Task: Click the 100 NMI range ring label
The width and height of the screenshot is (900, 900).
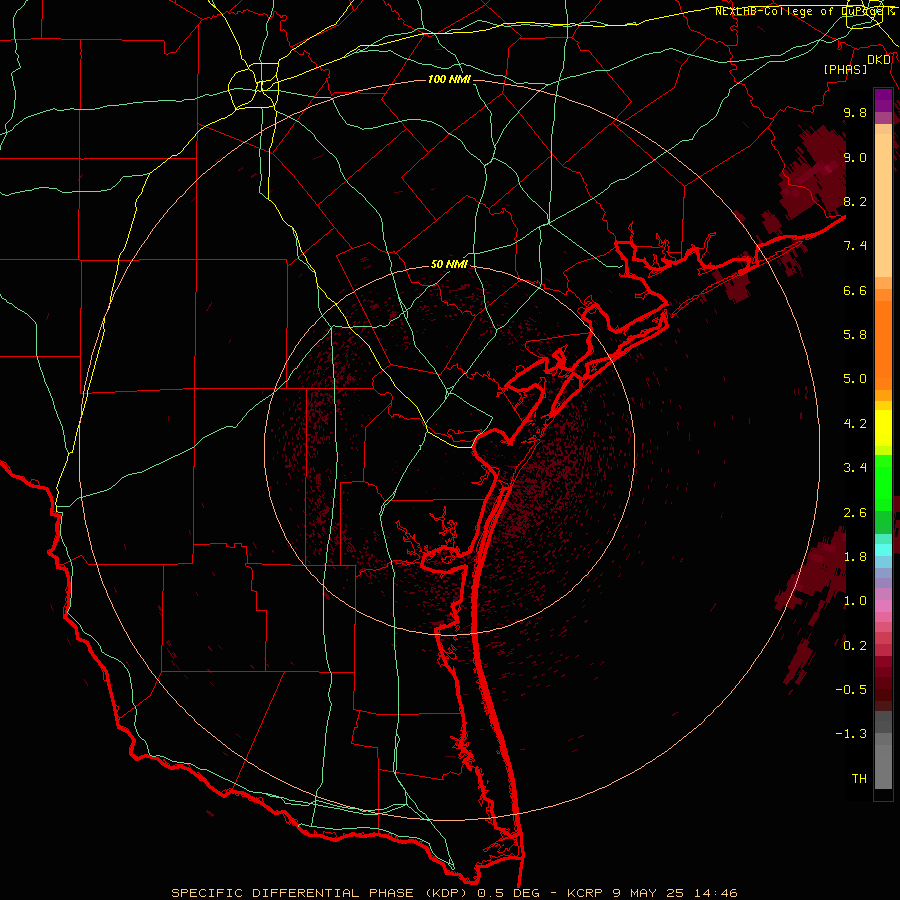Action: (x=449, y=79)
